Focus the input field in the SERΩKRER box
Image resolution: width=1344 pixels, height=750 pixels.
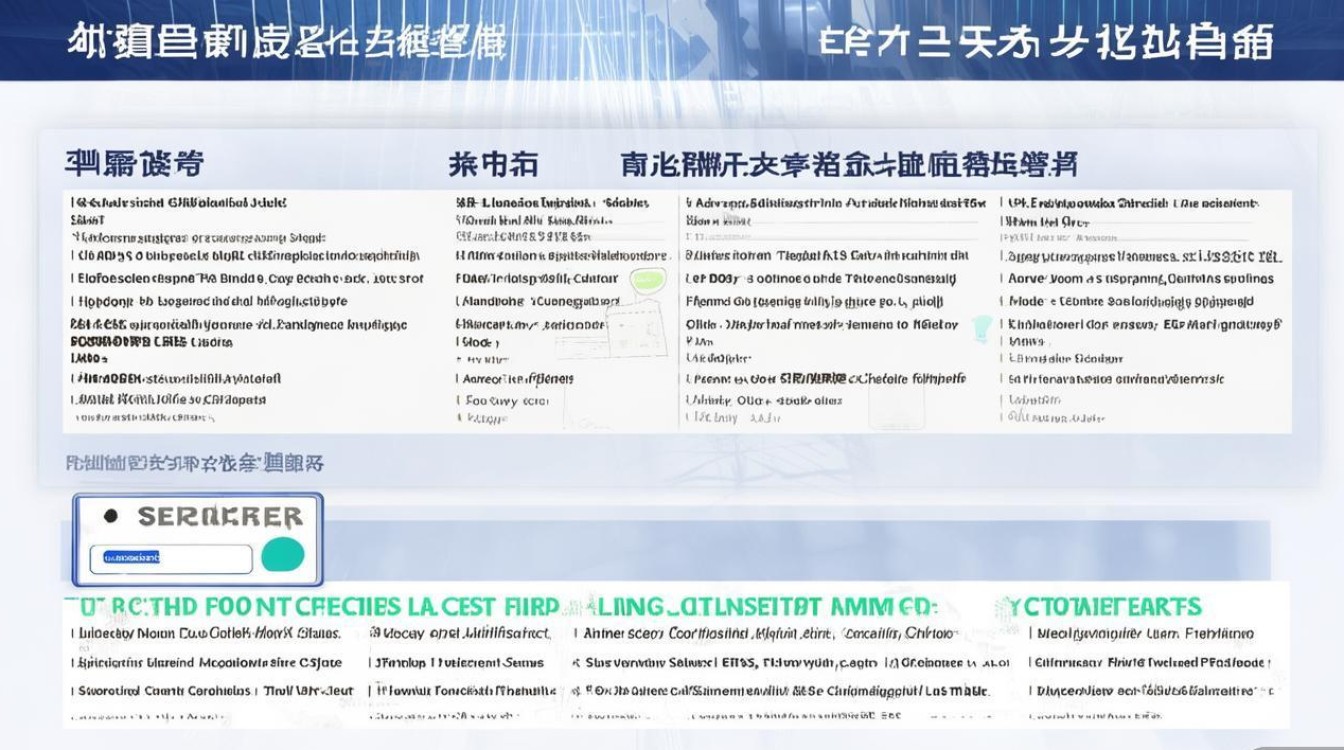[170, 559]
